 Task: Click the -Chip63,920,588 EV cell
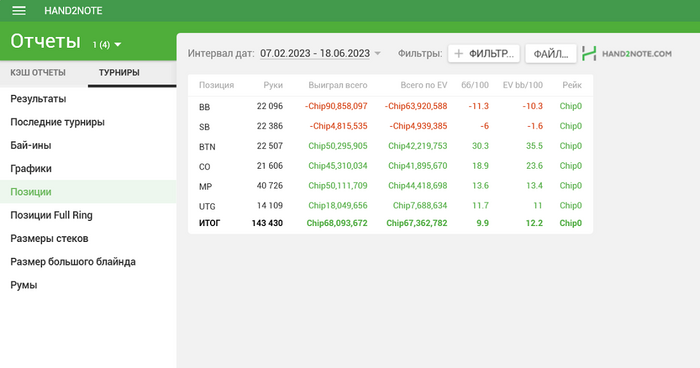(x=416, y=106)
